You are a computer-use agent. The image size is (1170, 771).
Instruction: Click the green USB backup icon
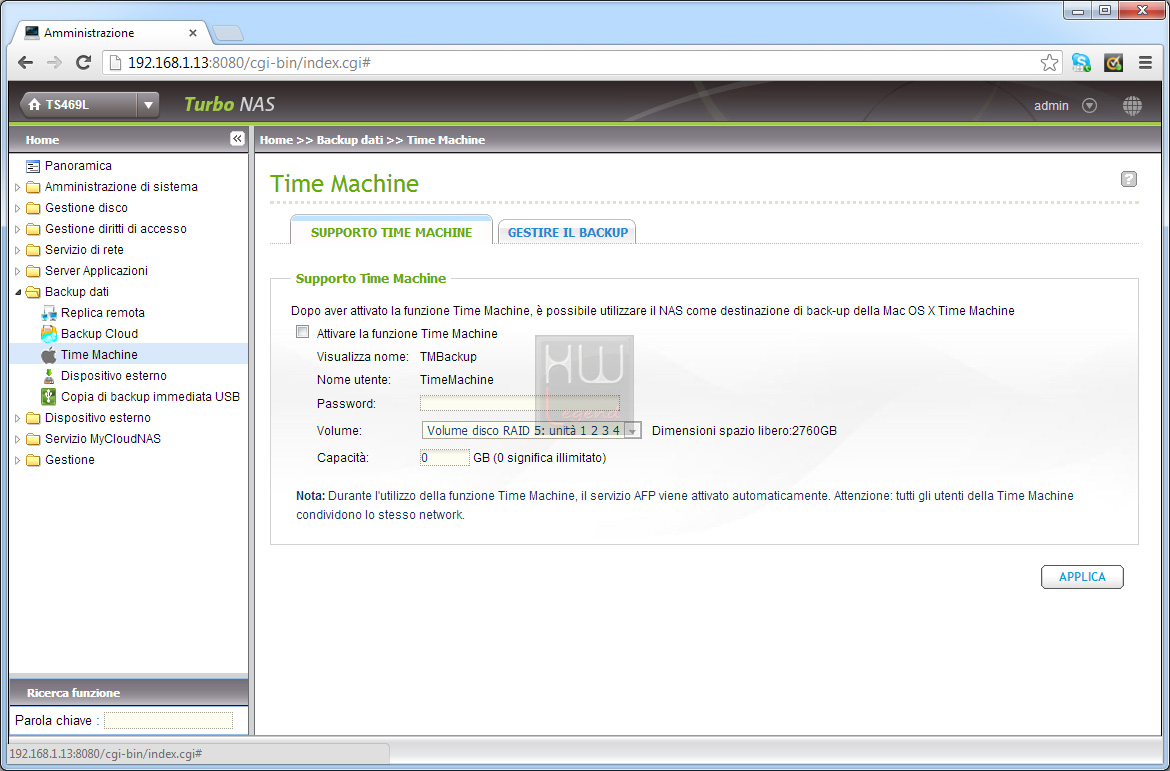49,396
